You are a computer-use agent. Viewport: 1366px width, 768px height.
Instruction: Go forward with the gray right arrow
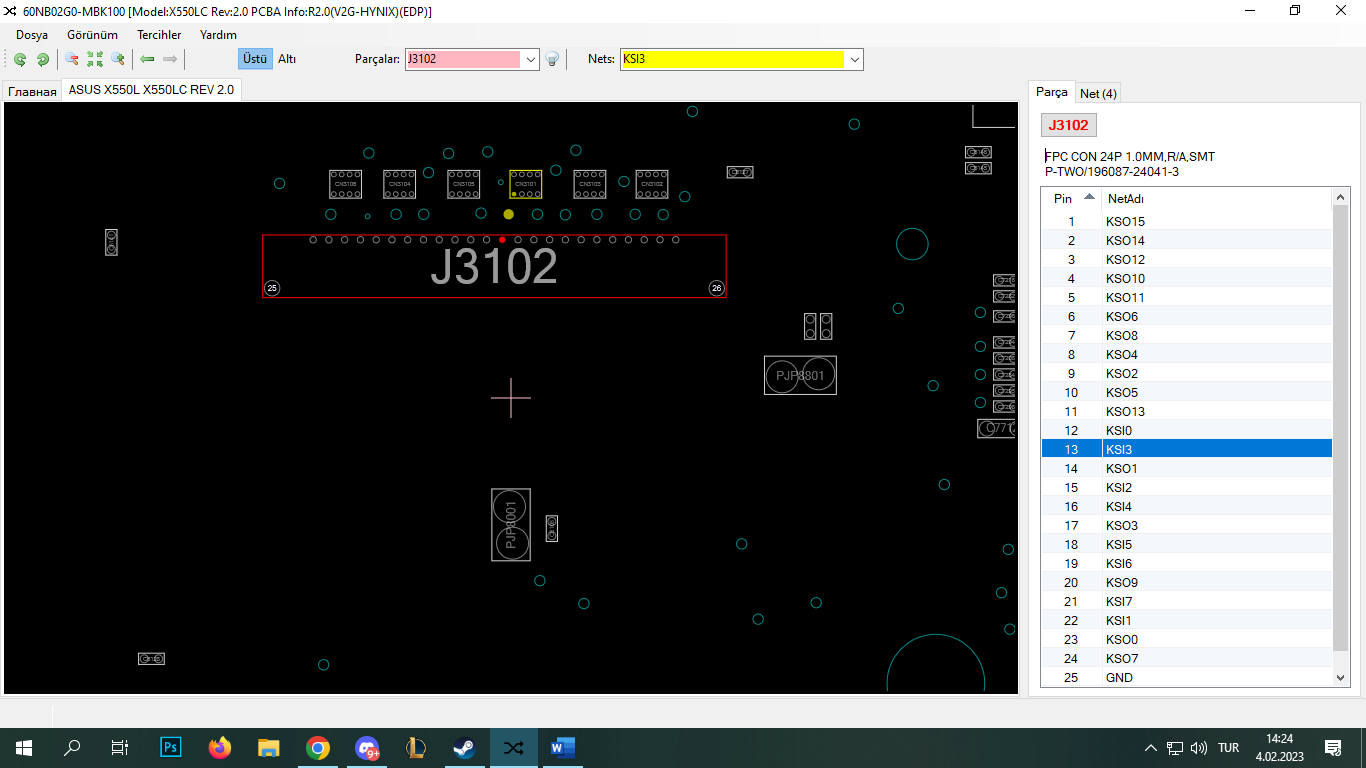tap(170, 59)
